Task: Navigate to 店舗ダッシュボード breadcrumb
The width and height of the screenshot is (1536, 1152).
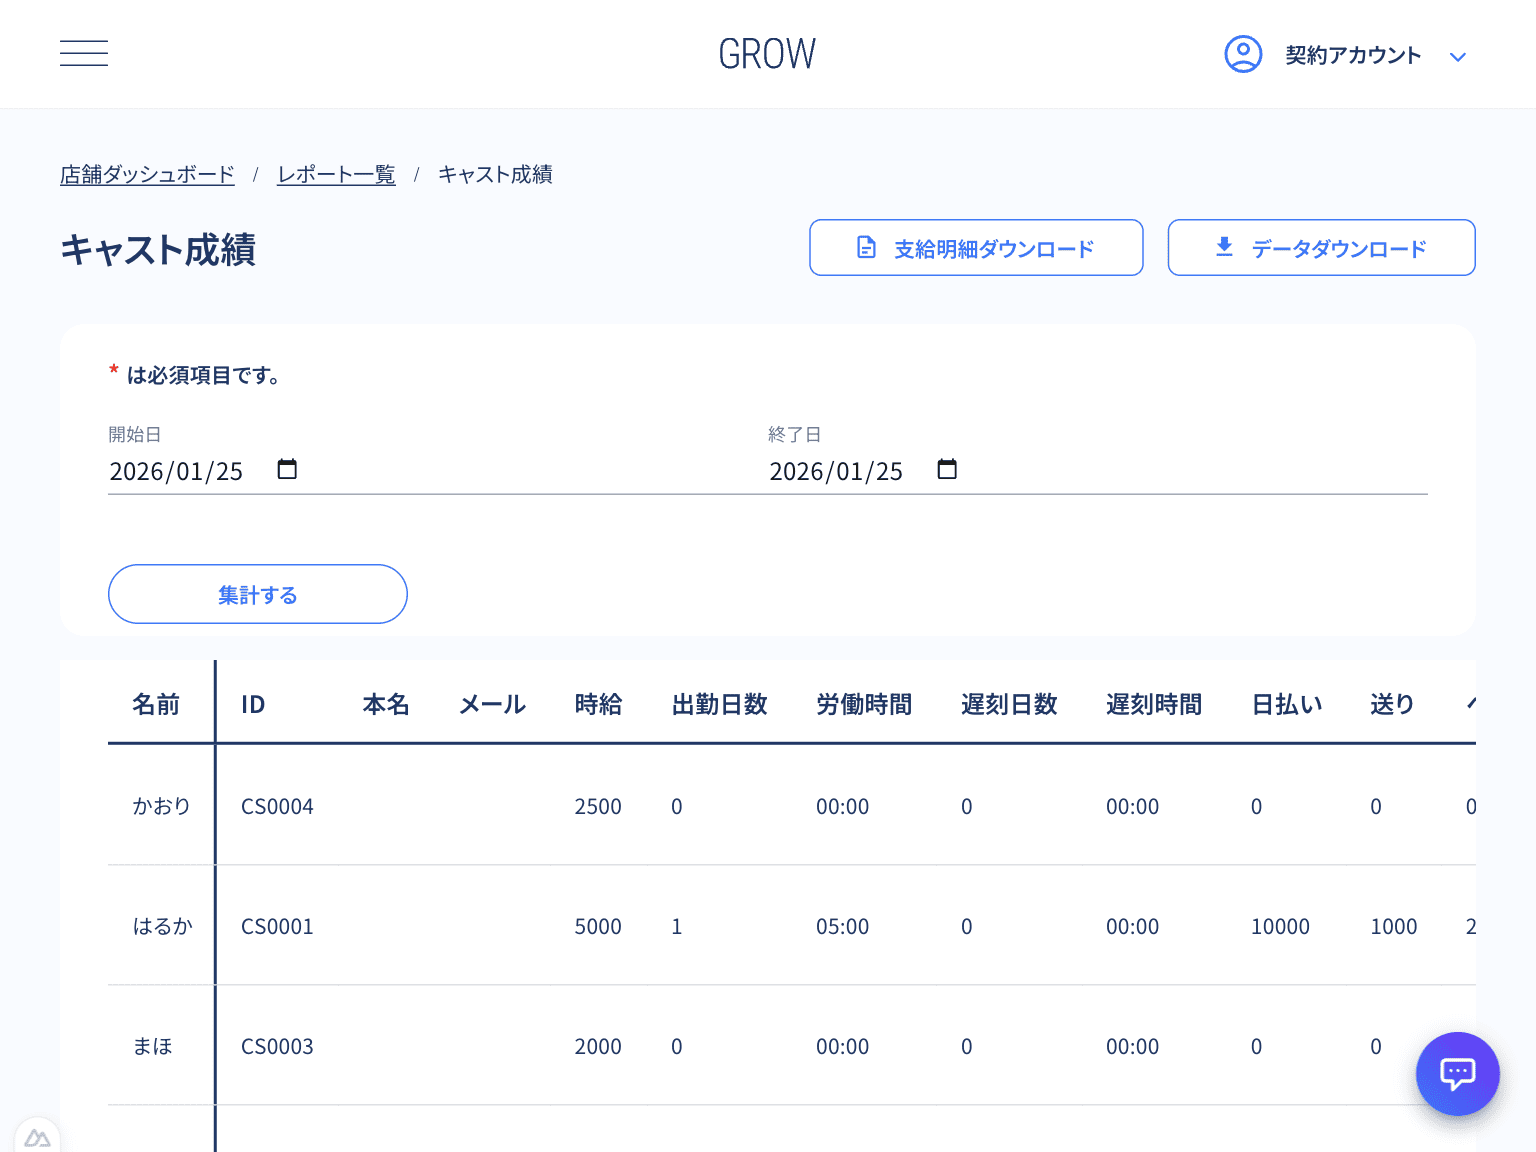Action: pyautogui.click(x=147, y=173)
